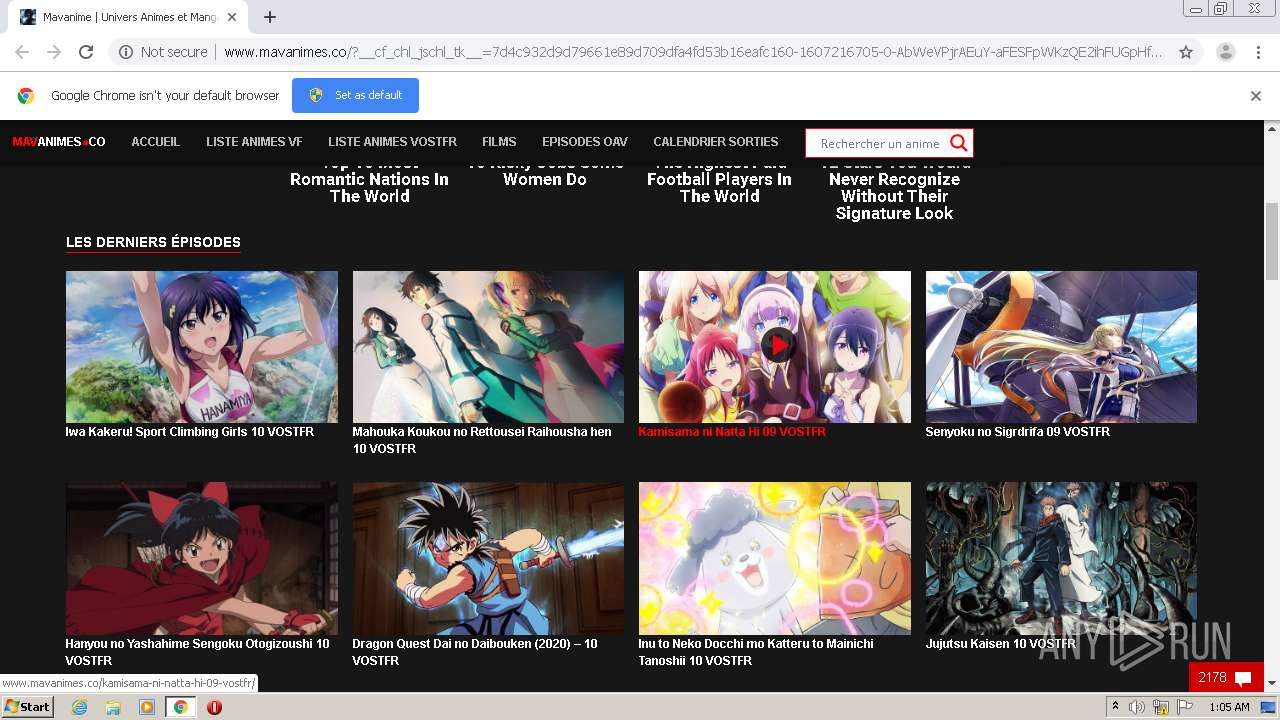Play Kamisama ni Natta Hi via play icon
Image resolution: width=1280 pixels, height=720 pixels.
(x=778, y=346)
